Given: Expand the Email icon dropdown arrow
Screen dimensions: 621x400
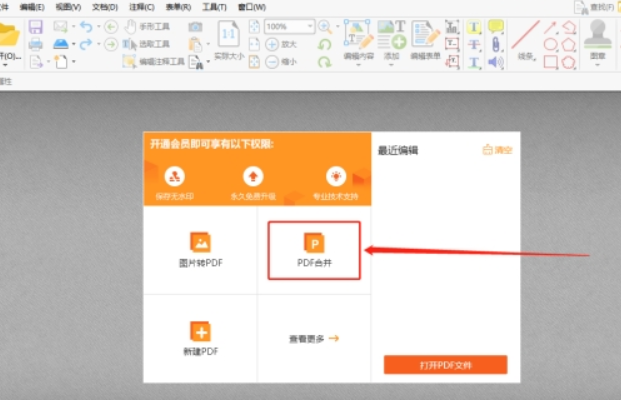Looking at the screenshot, I should 73,27.
